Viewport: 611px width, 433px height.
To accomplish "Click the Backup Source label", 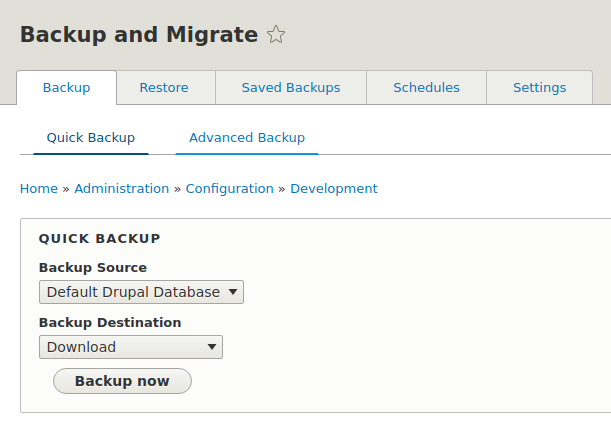I will (x=93, y=268).
